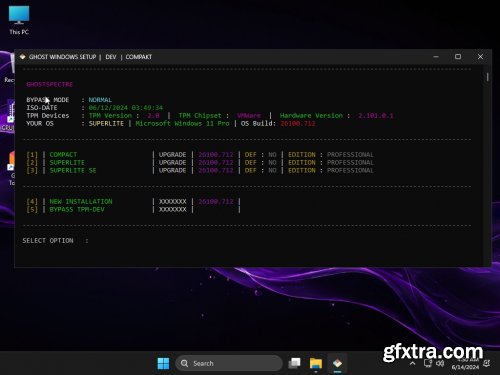
Task: Click the Hardware Version value
Action: tap(376, 116)
